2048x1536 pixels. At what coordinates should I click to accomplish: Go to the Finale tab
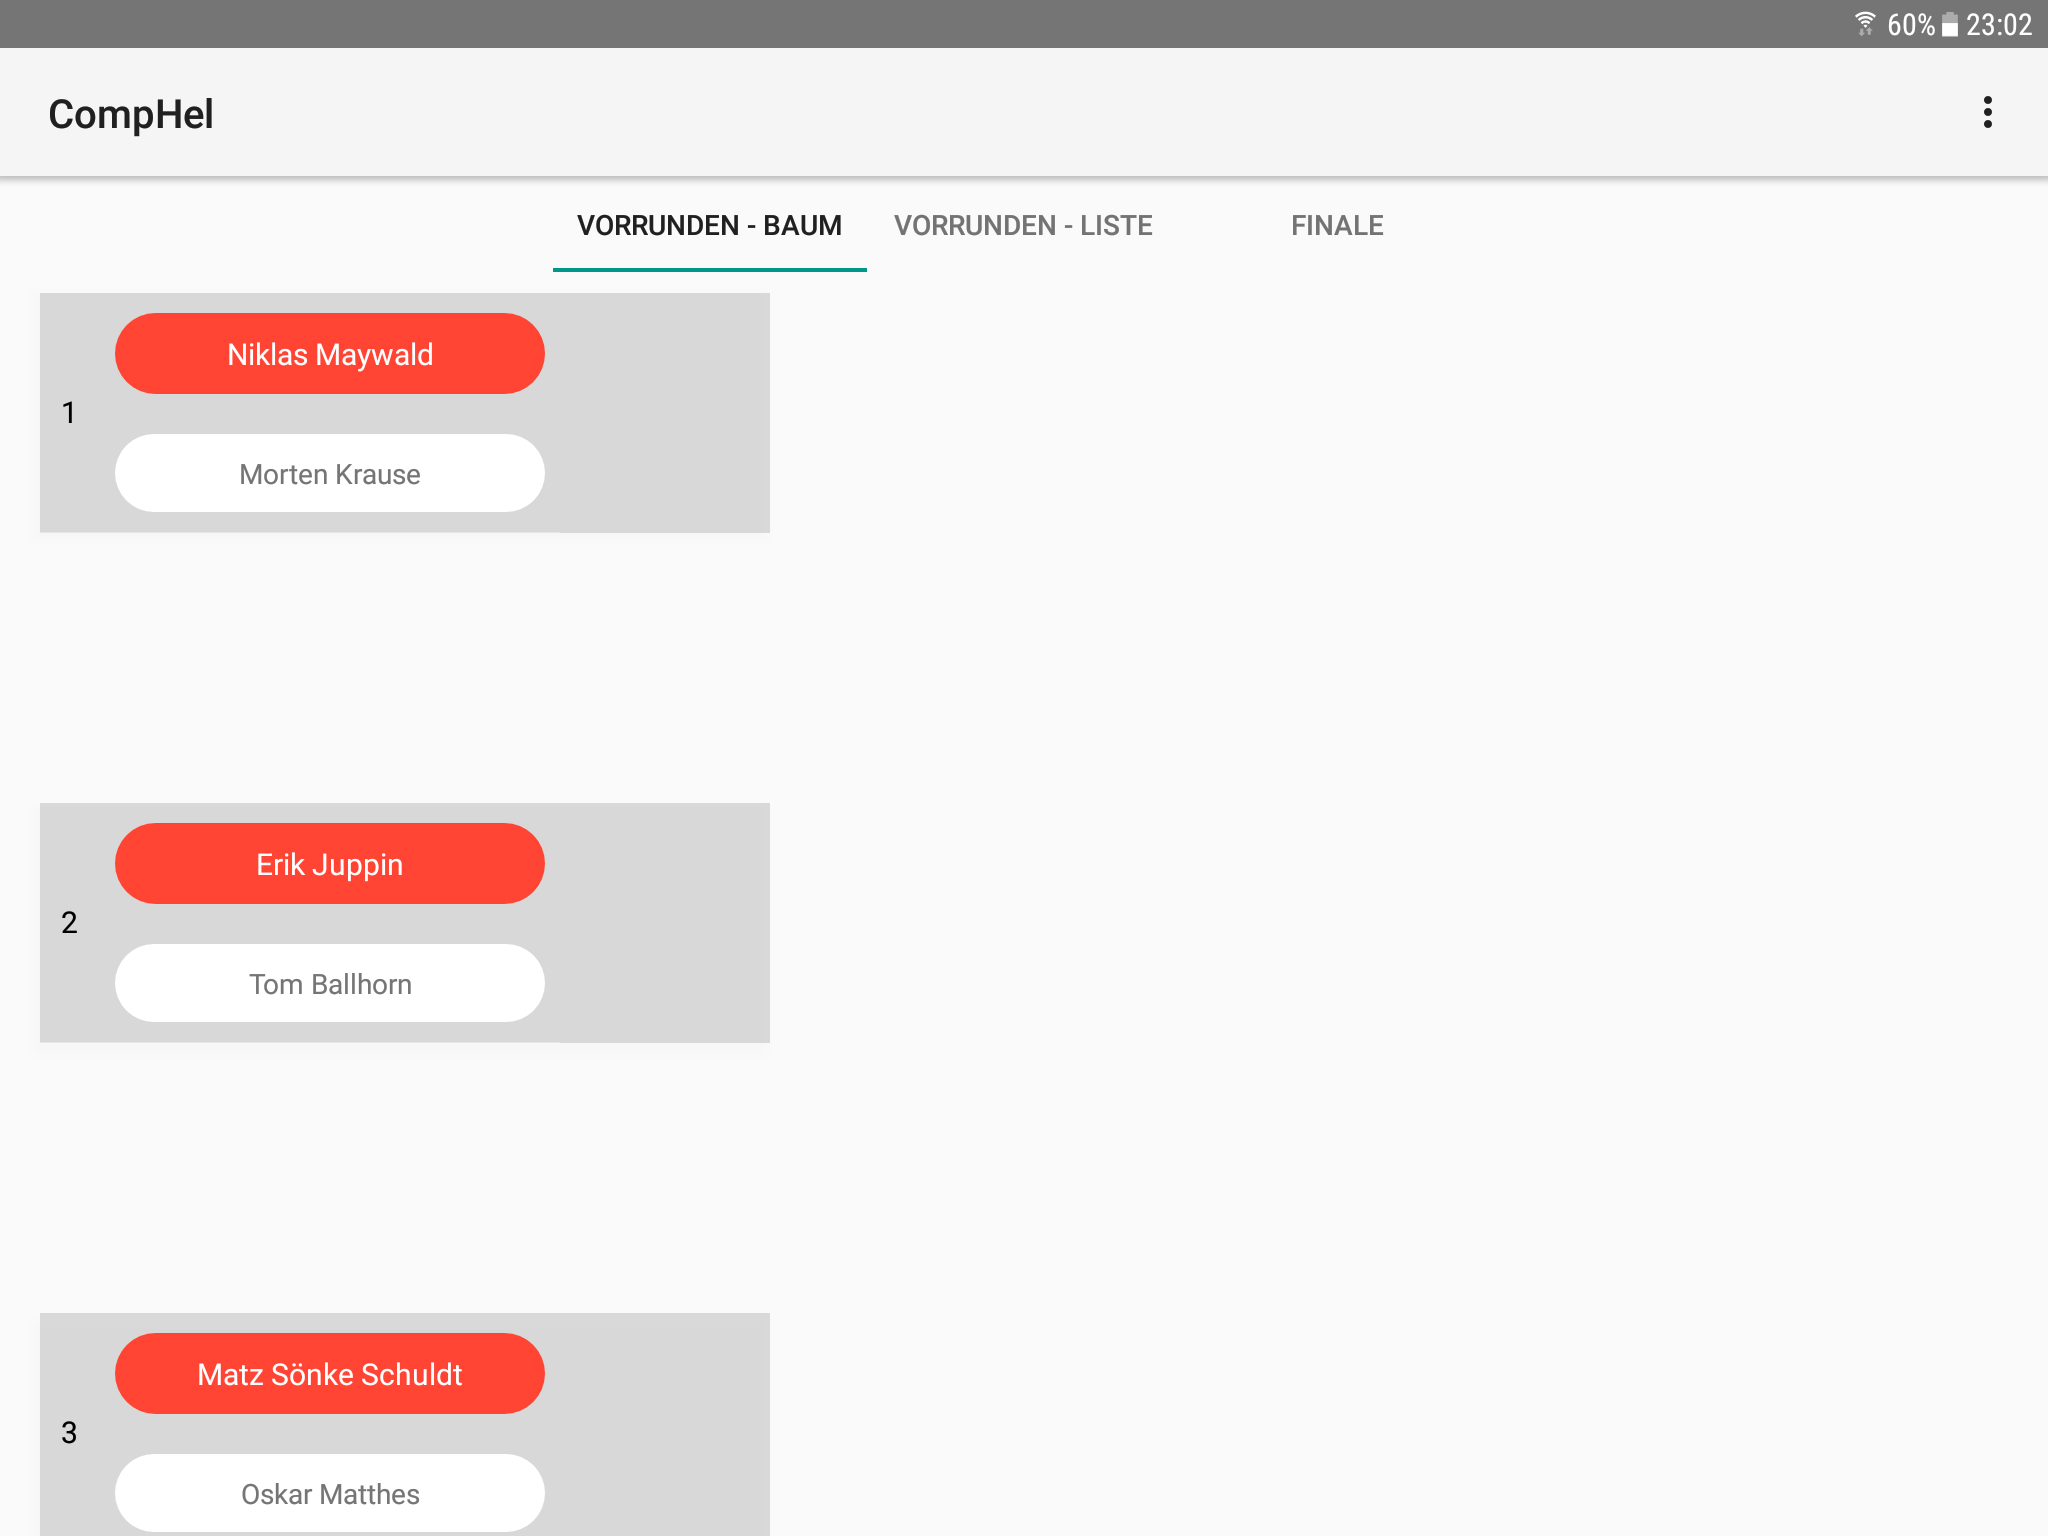click(x=1337, y=226)
